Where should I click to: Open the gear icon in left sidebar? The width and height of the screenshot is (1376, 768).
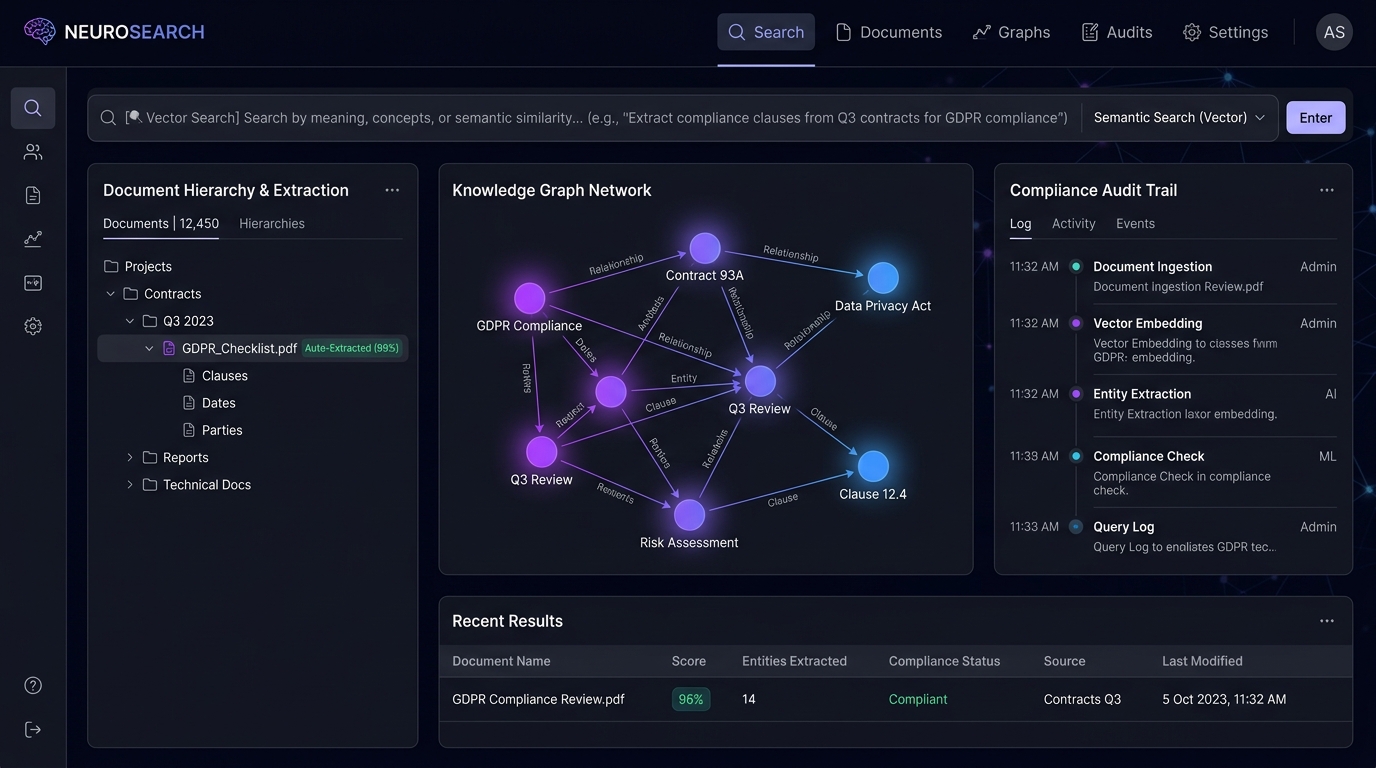(33, 326)
